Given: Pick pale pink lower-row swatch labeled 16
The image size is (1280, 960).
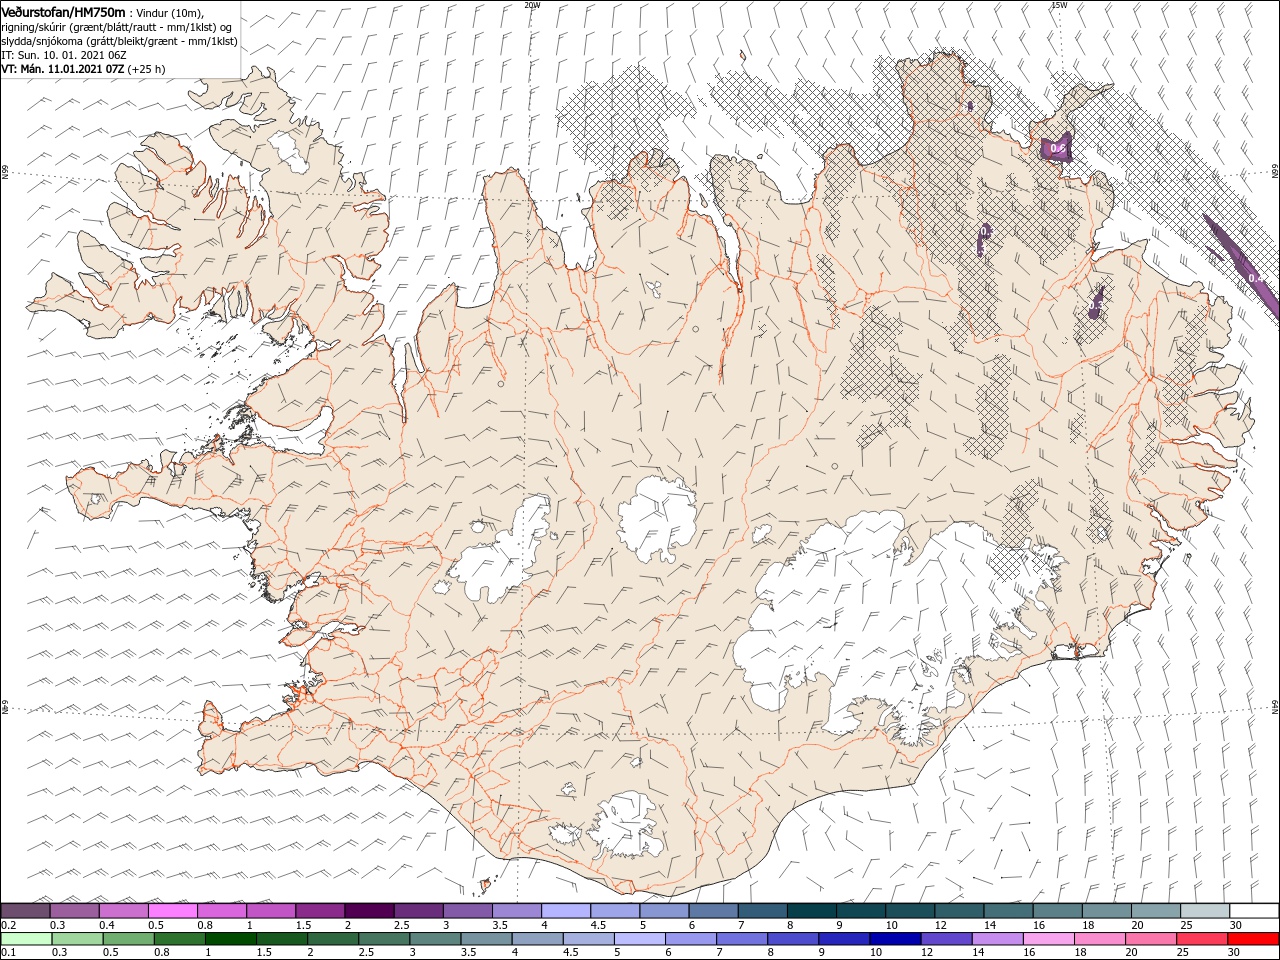Looking at the screenshot, I should click(x=1048, y=939).
